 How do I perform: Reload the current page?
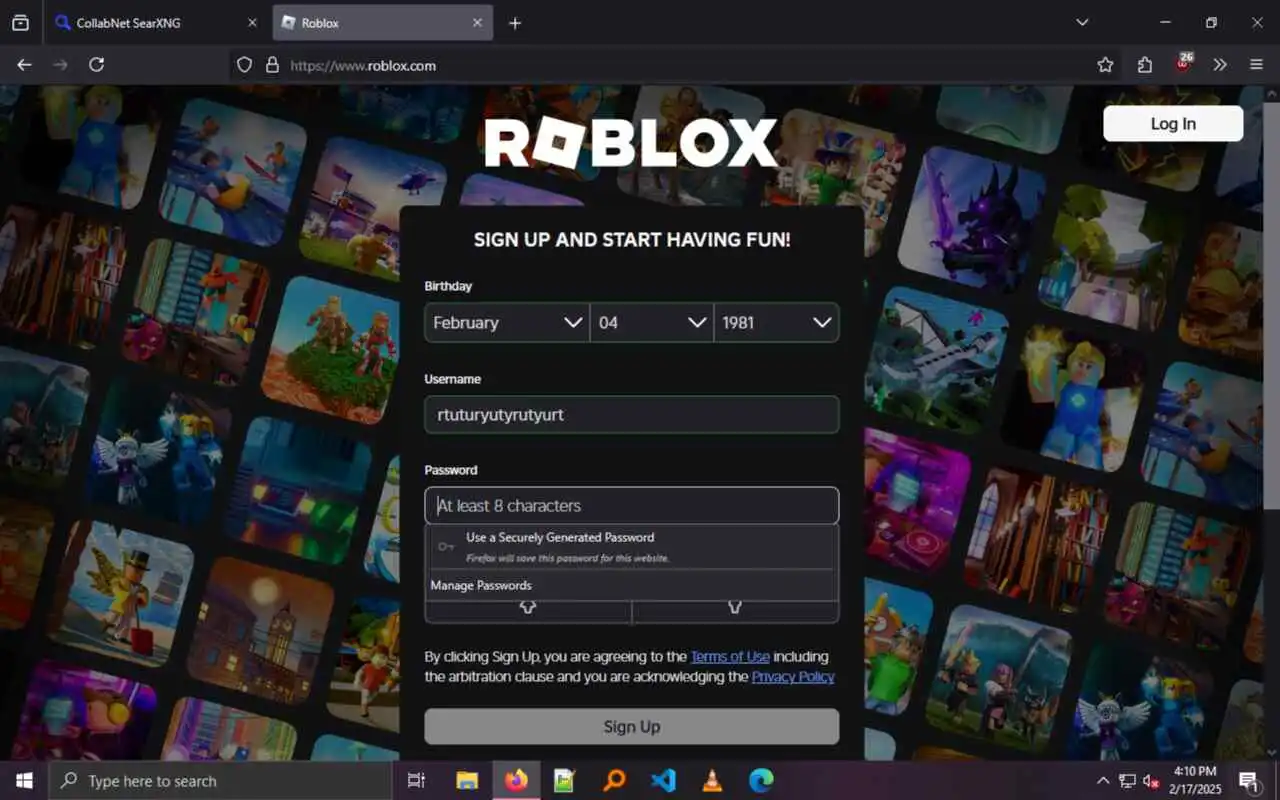(96, 65)
